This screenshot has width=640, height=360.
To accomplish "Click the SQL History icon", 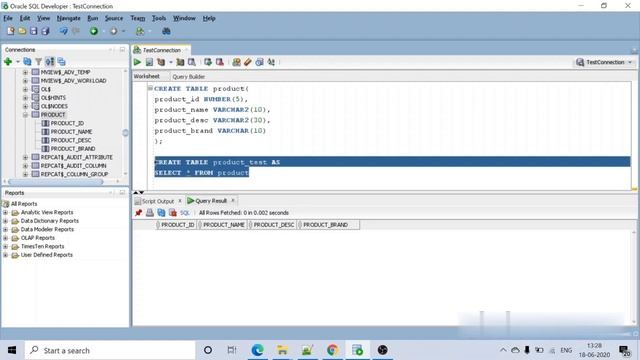I will click(259, 62).
